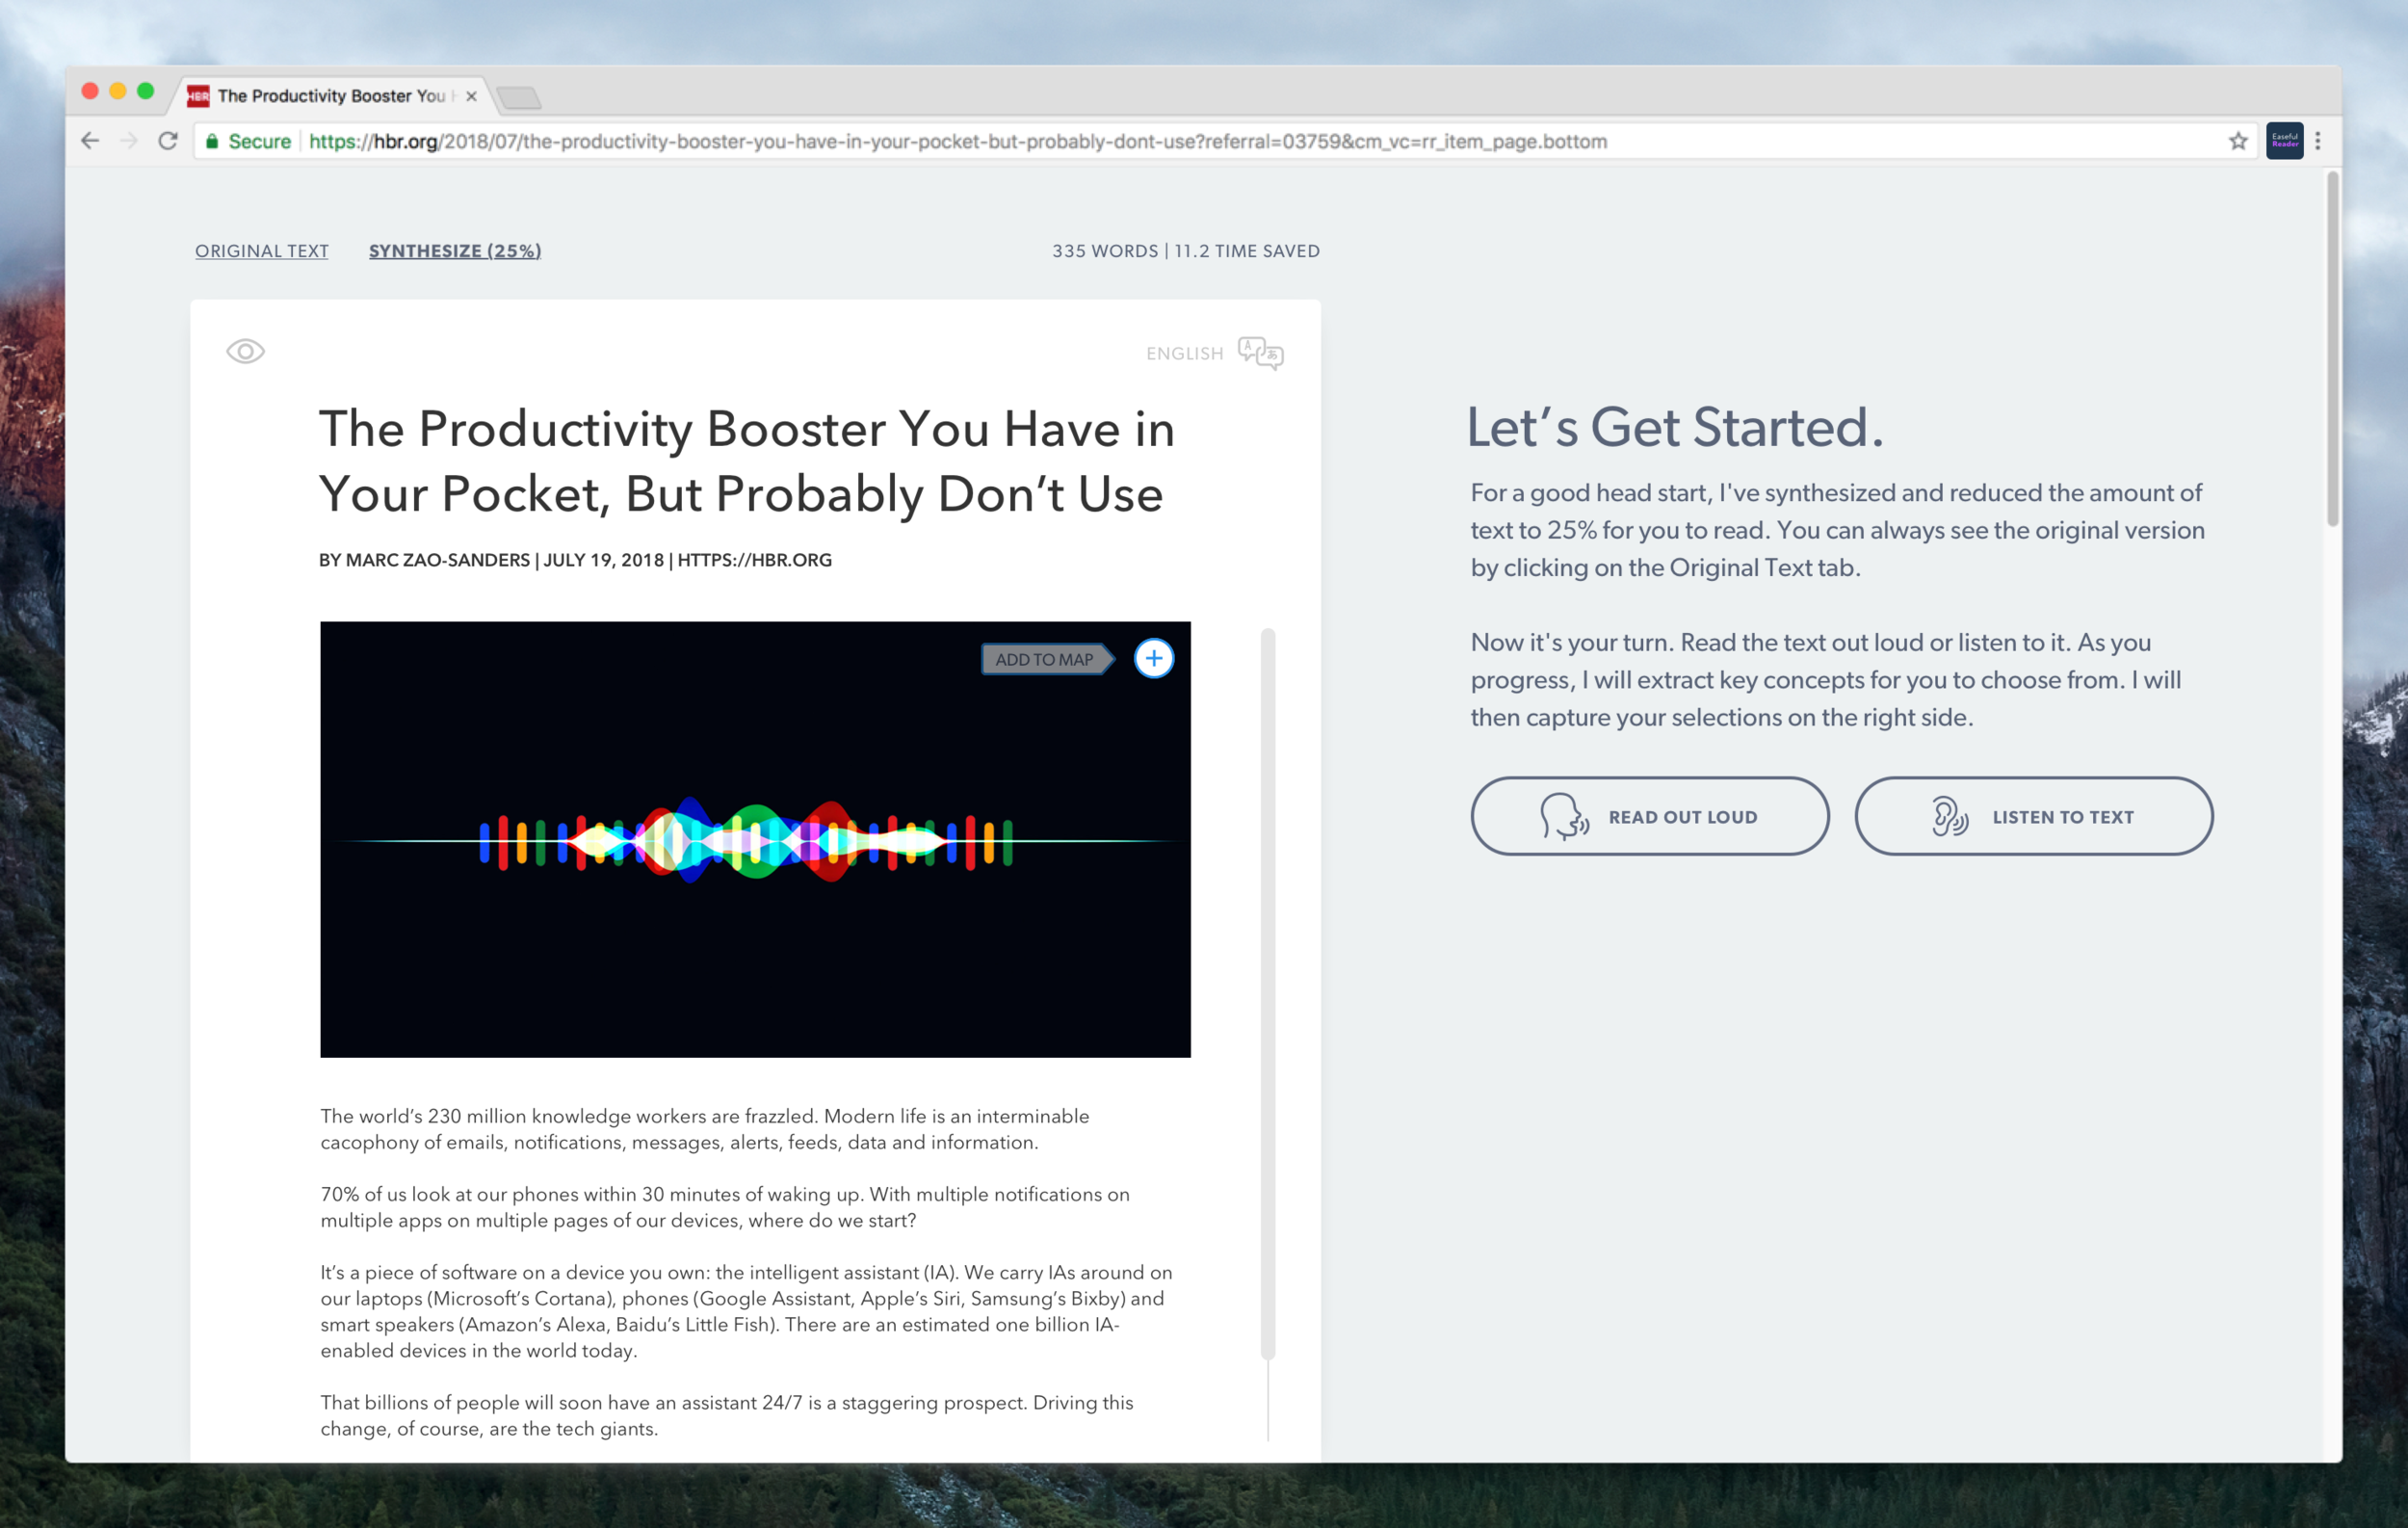Choose the LISTEN TO TEXT button
Viewport: 2408px width, 1528px height.
[x=2034, y=816]
